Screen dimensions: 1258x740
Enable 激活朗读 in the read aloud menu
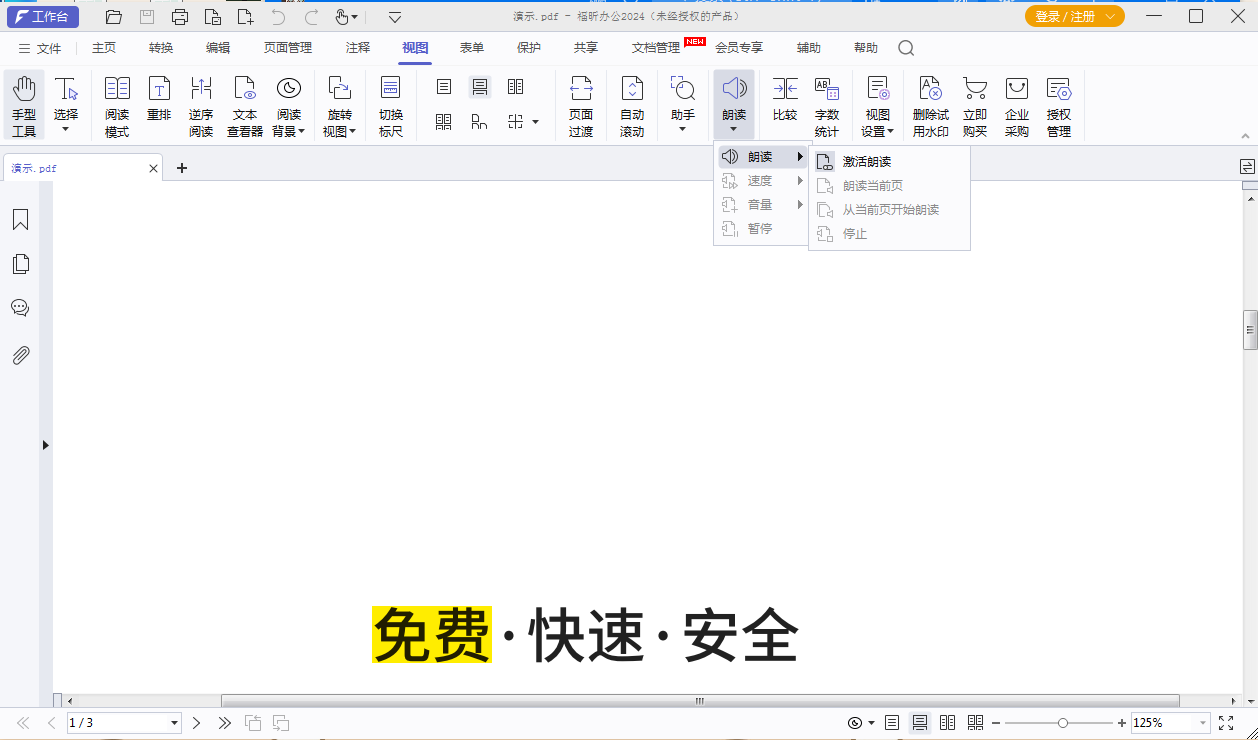click(865, 161)
